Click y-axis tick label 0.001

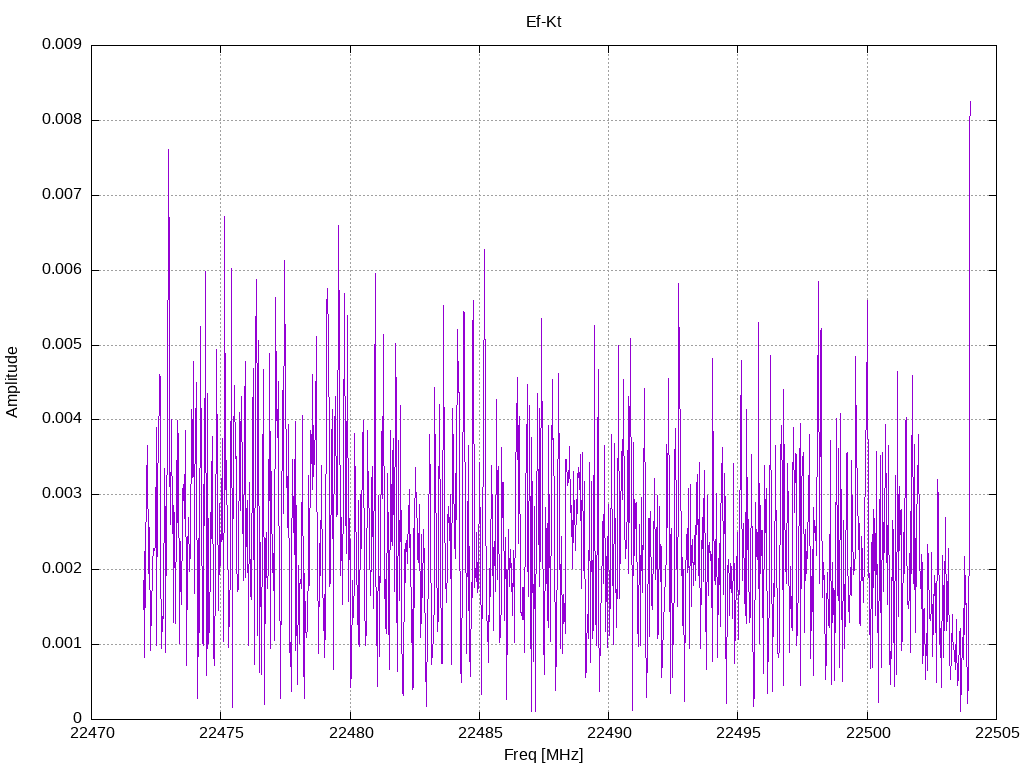click(62, 644)
